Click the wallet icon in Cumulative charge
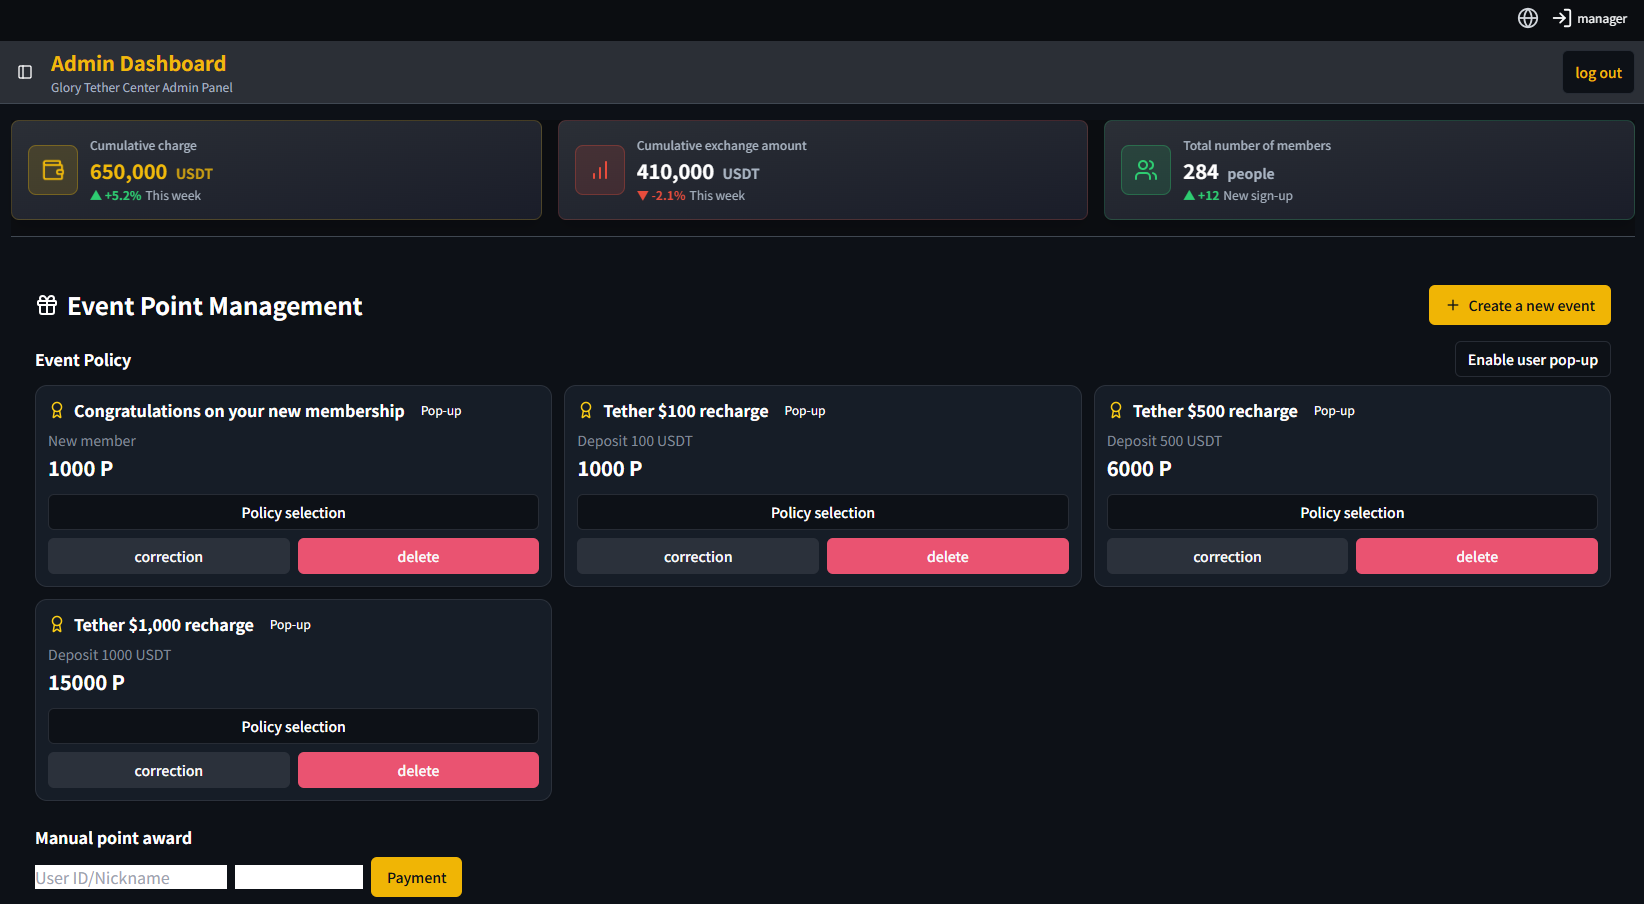 (53, 170)
